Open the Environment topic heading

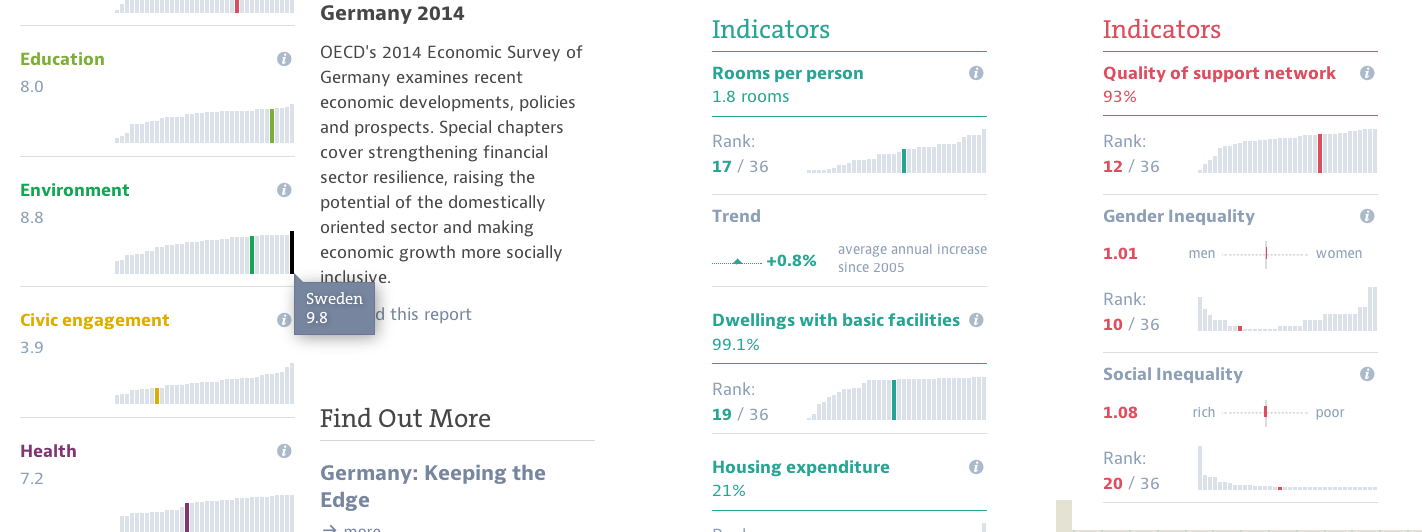point(75,190)
